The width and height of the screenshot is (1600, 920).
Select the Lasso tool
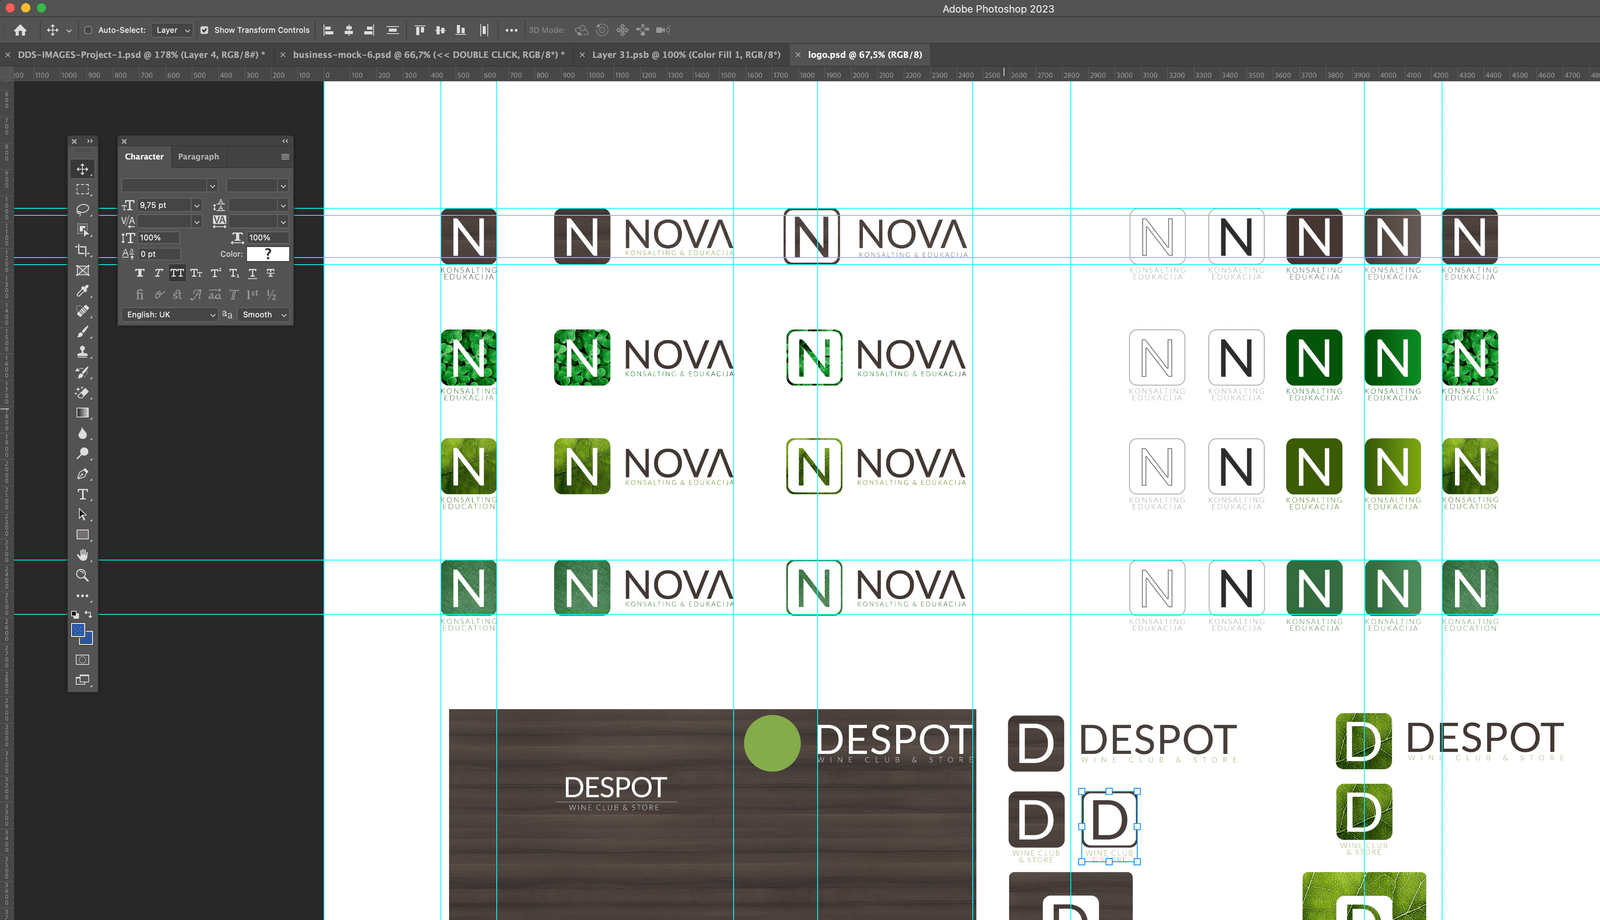83,210
